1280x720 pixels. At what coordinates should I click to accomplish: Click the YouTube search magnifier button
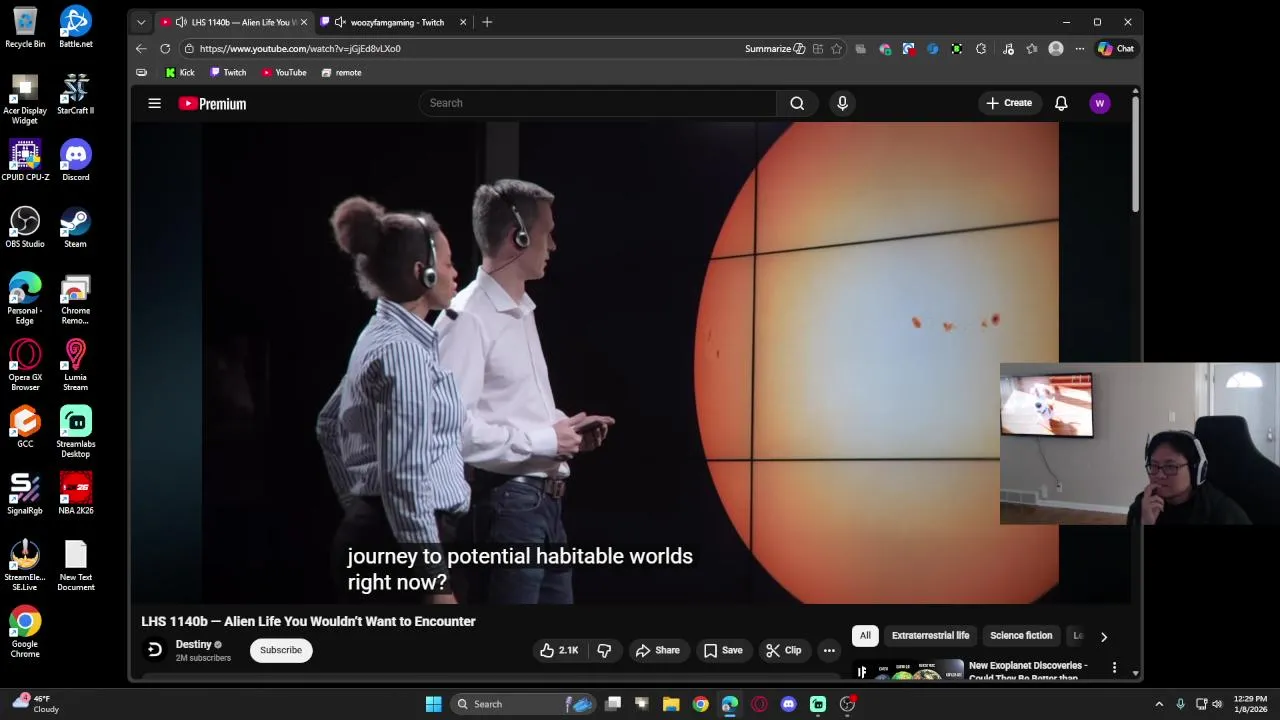(797, 103)
